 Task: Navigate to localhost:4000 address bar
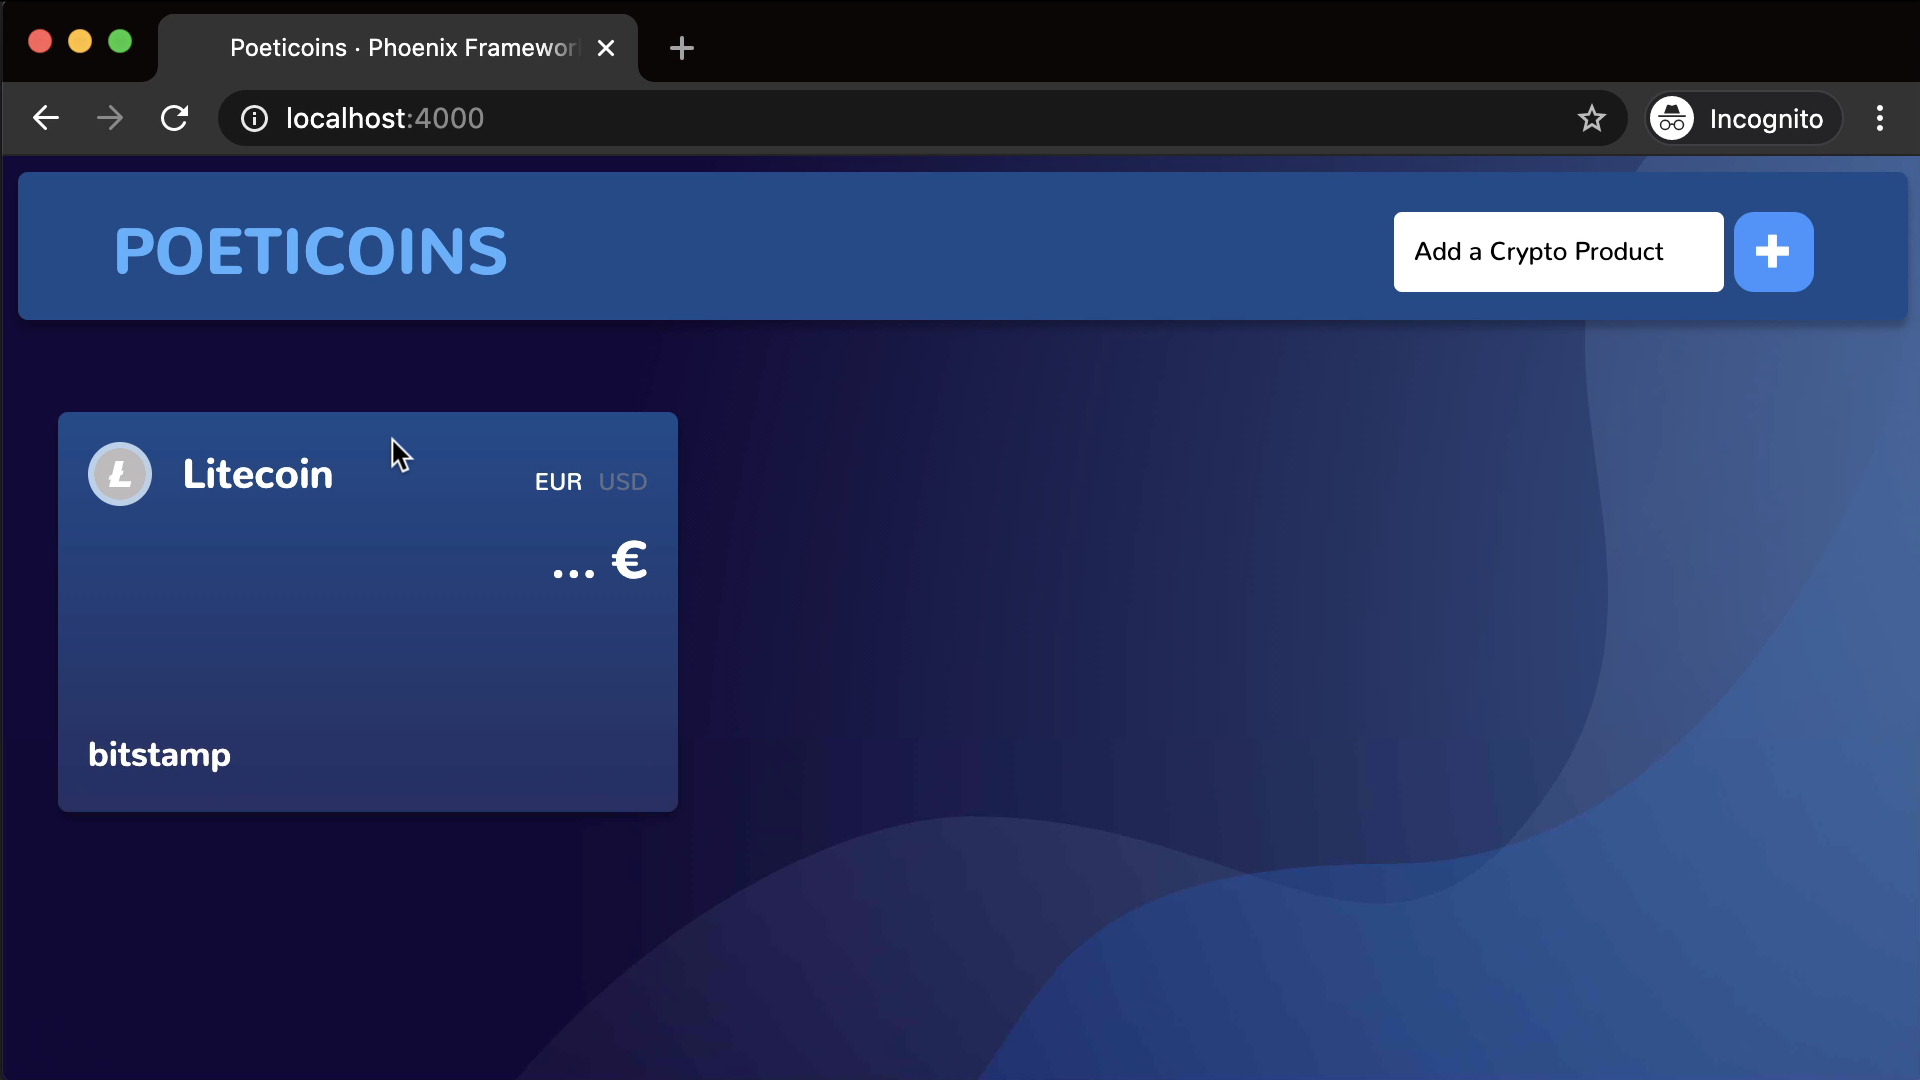click(x=385, y=119)
